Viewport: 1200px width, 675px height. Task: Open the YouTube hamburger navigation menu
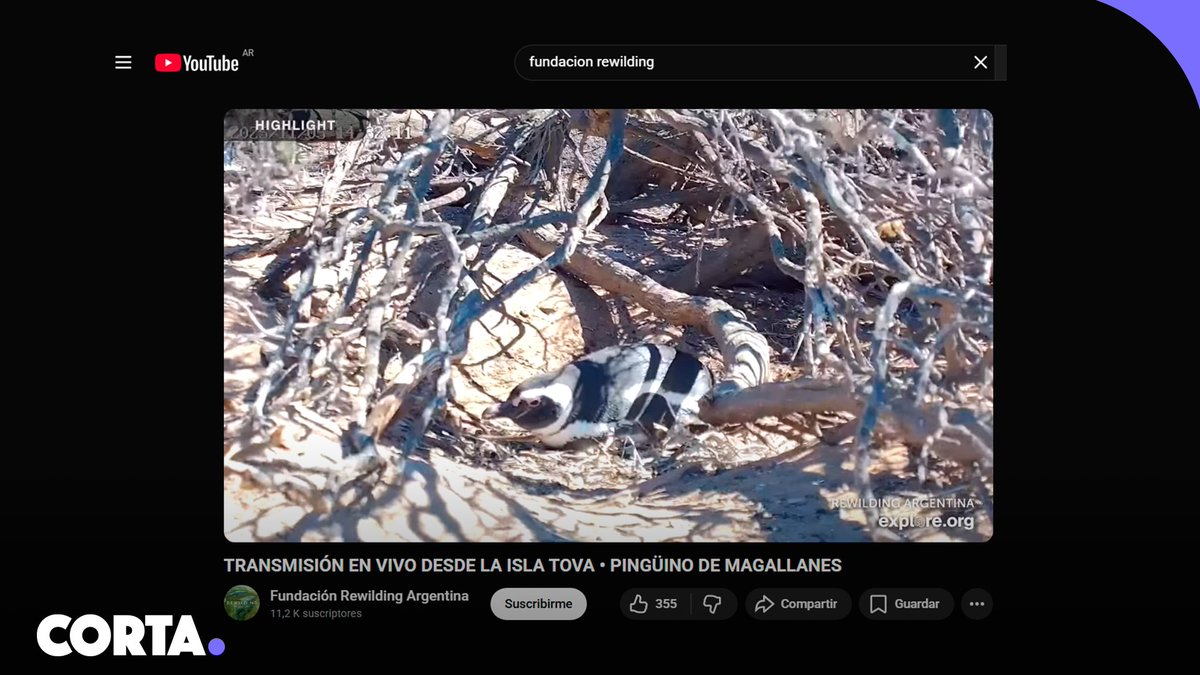pyautogui.click(x=123, y=62)
